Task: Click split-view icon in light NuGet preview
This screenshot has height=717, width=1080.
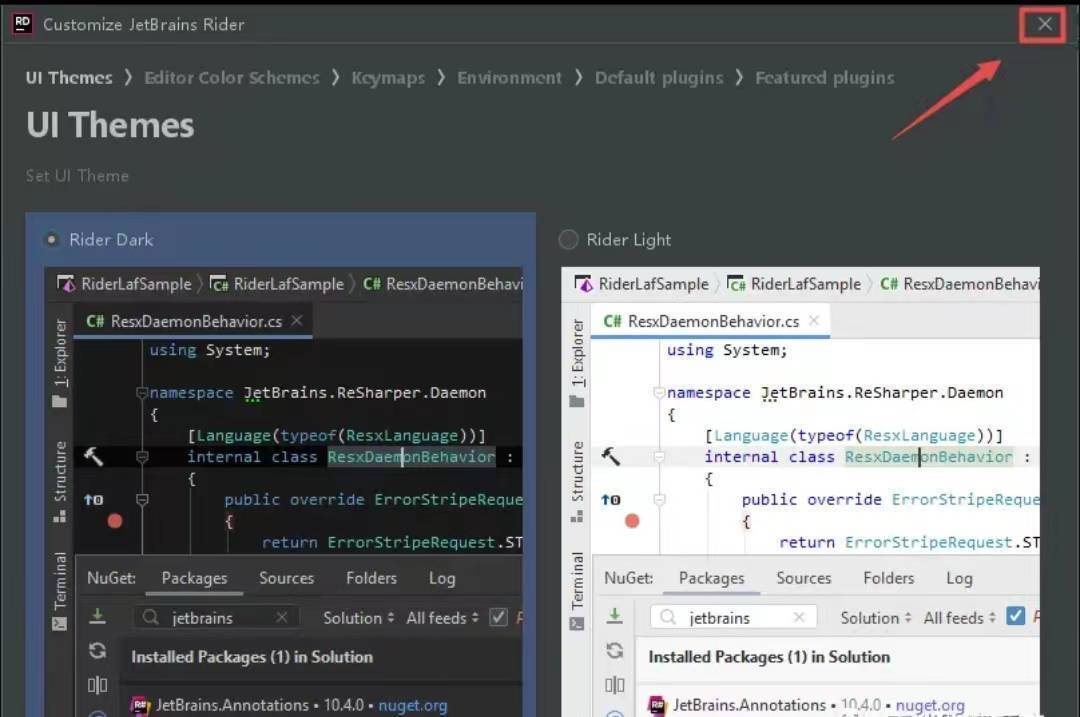Action: click(x=614, y=685)
